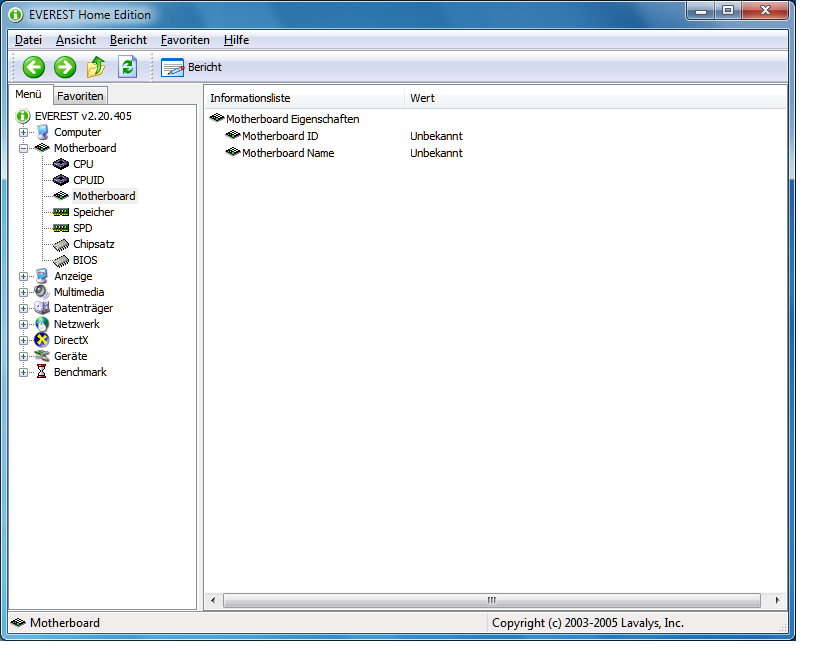Open the CPU chip icon
824x656 pixels.
click(61, 164)
